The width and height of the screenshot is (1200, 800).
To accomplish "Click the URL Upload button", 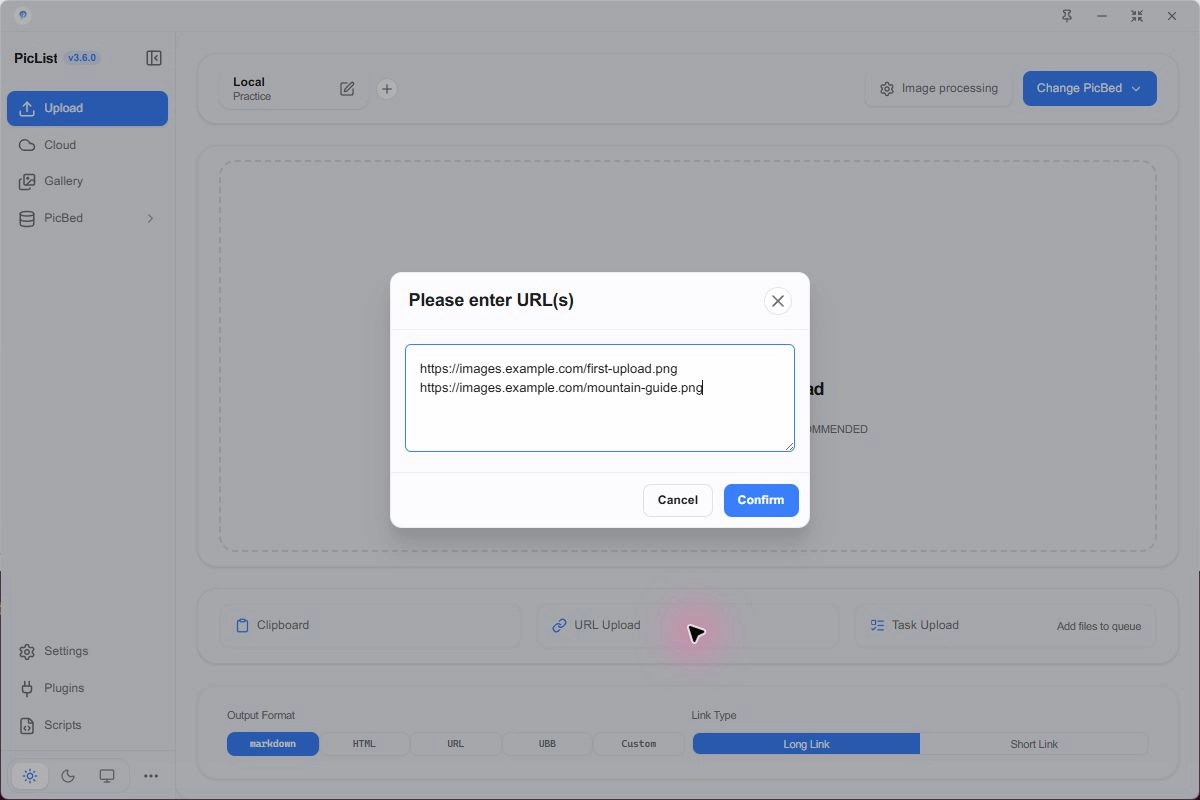I will [688, 625].
